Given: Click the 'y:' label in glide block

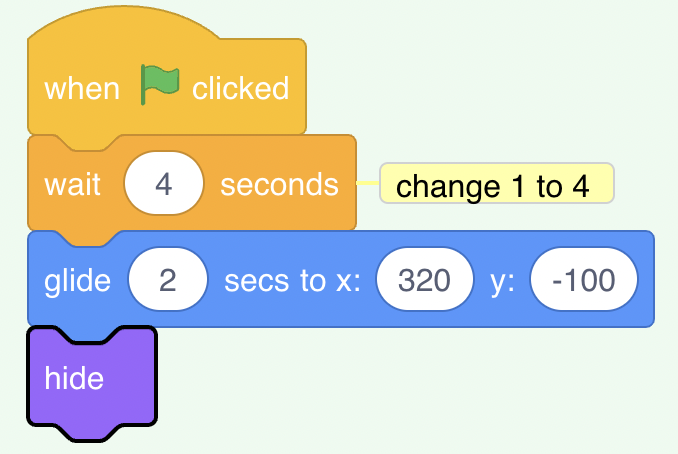Looking at the screenshot, I should click(502, 282).
